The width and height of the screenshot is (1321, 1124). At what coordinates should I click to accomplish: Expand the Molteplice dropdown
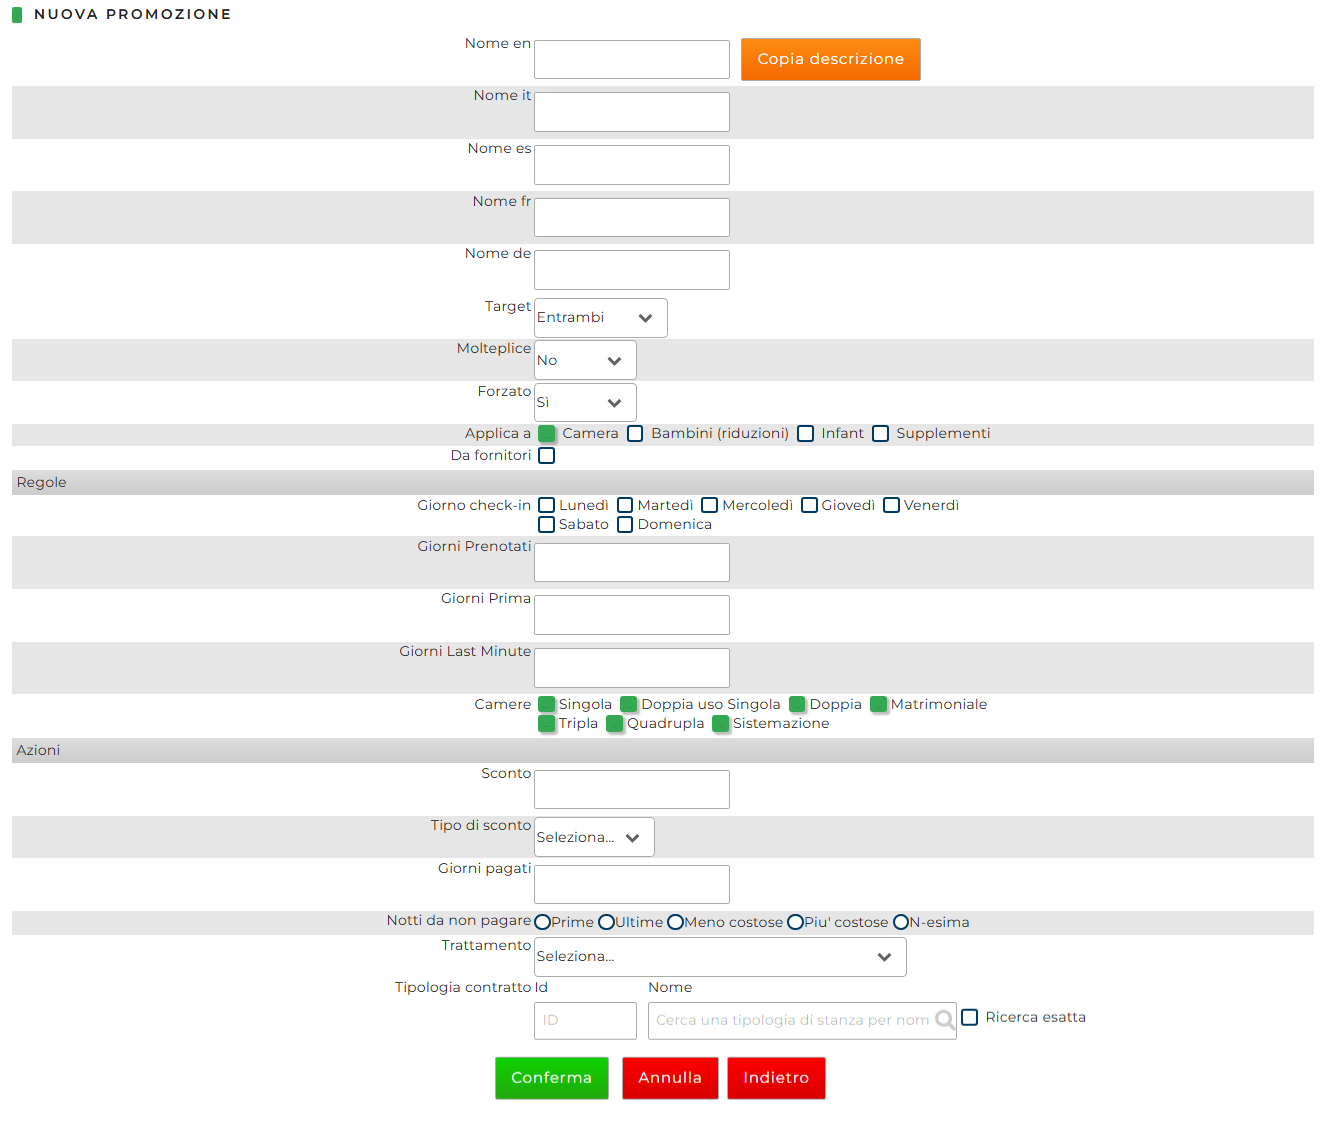(585, 361)
